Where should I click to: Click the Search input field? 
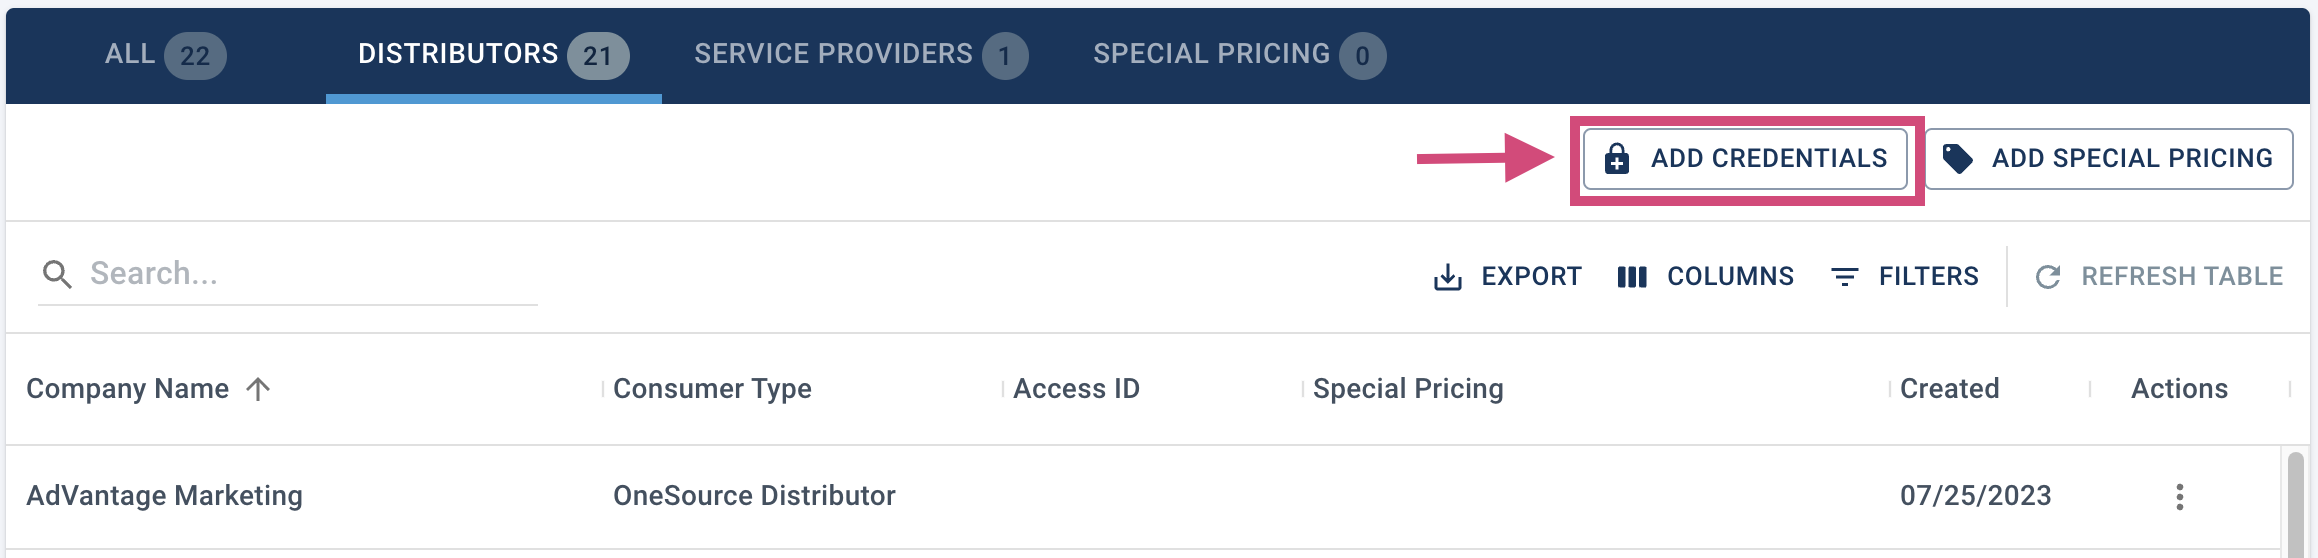288,274
